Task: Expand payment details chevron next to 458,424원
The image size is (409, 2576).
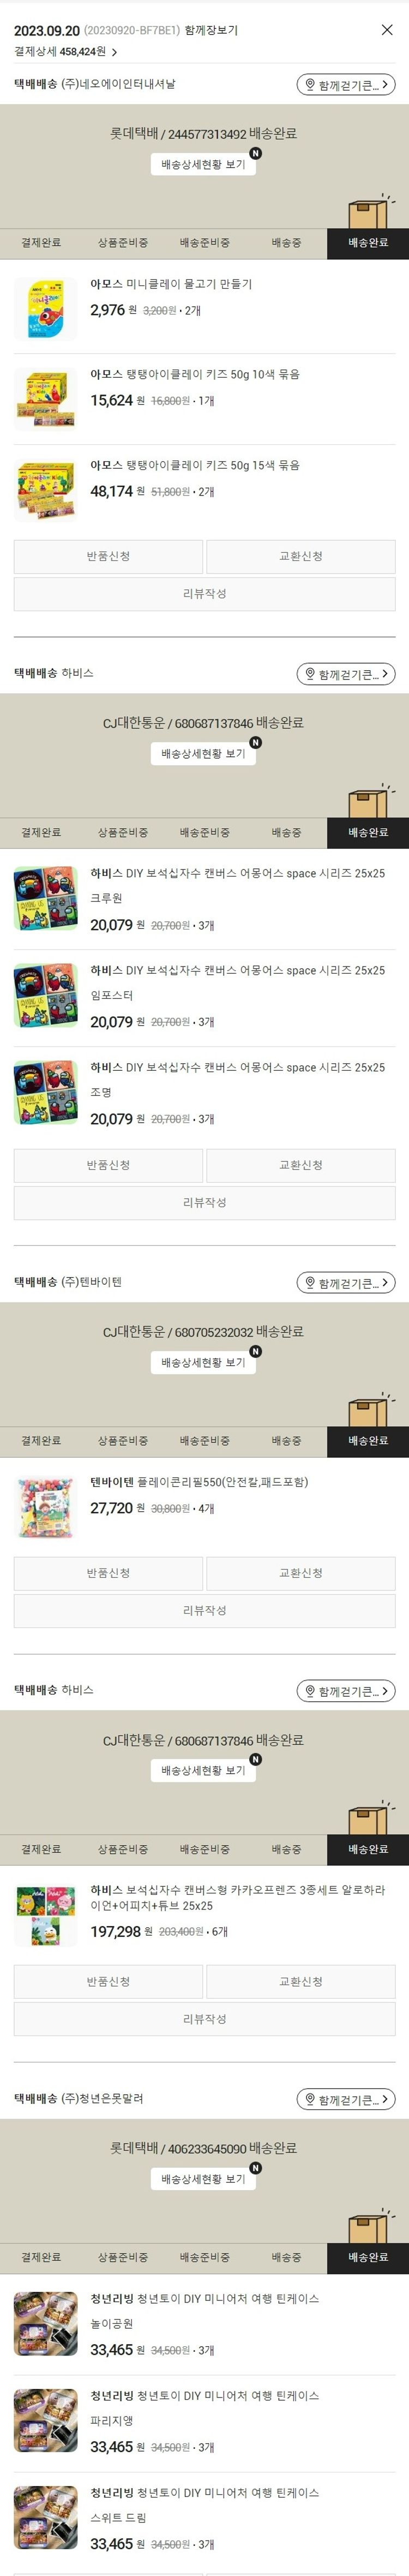Action: click(x=114, y=52)
